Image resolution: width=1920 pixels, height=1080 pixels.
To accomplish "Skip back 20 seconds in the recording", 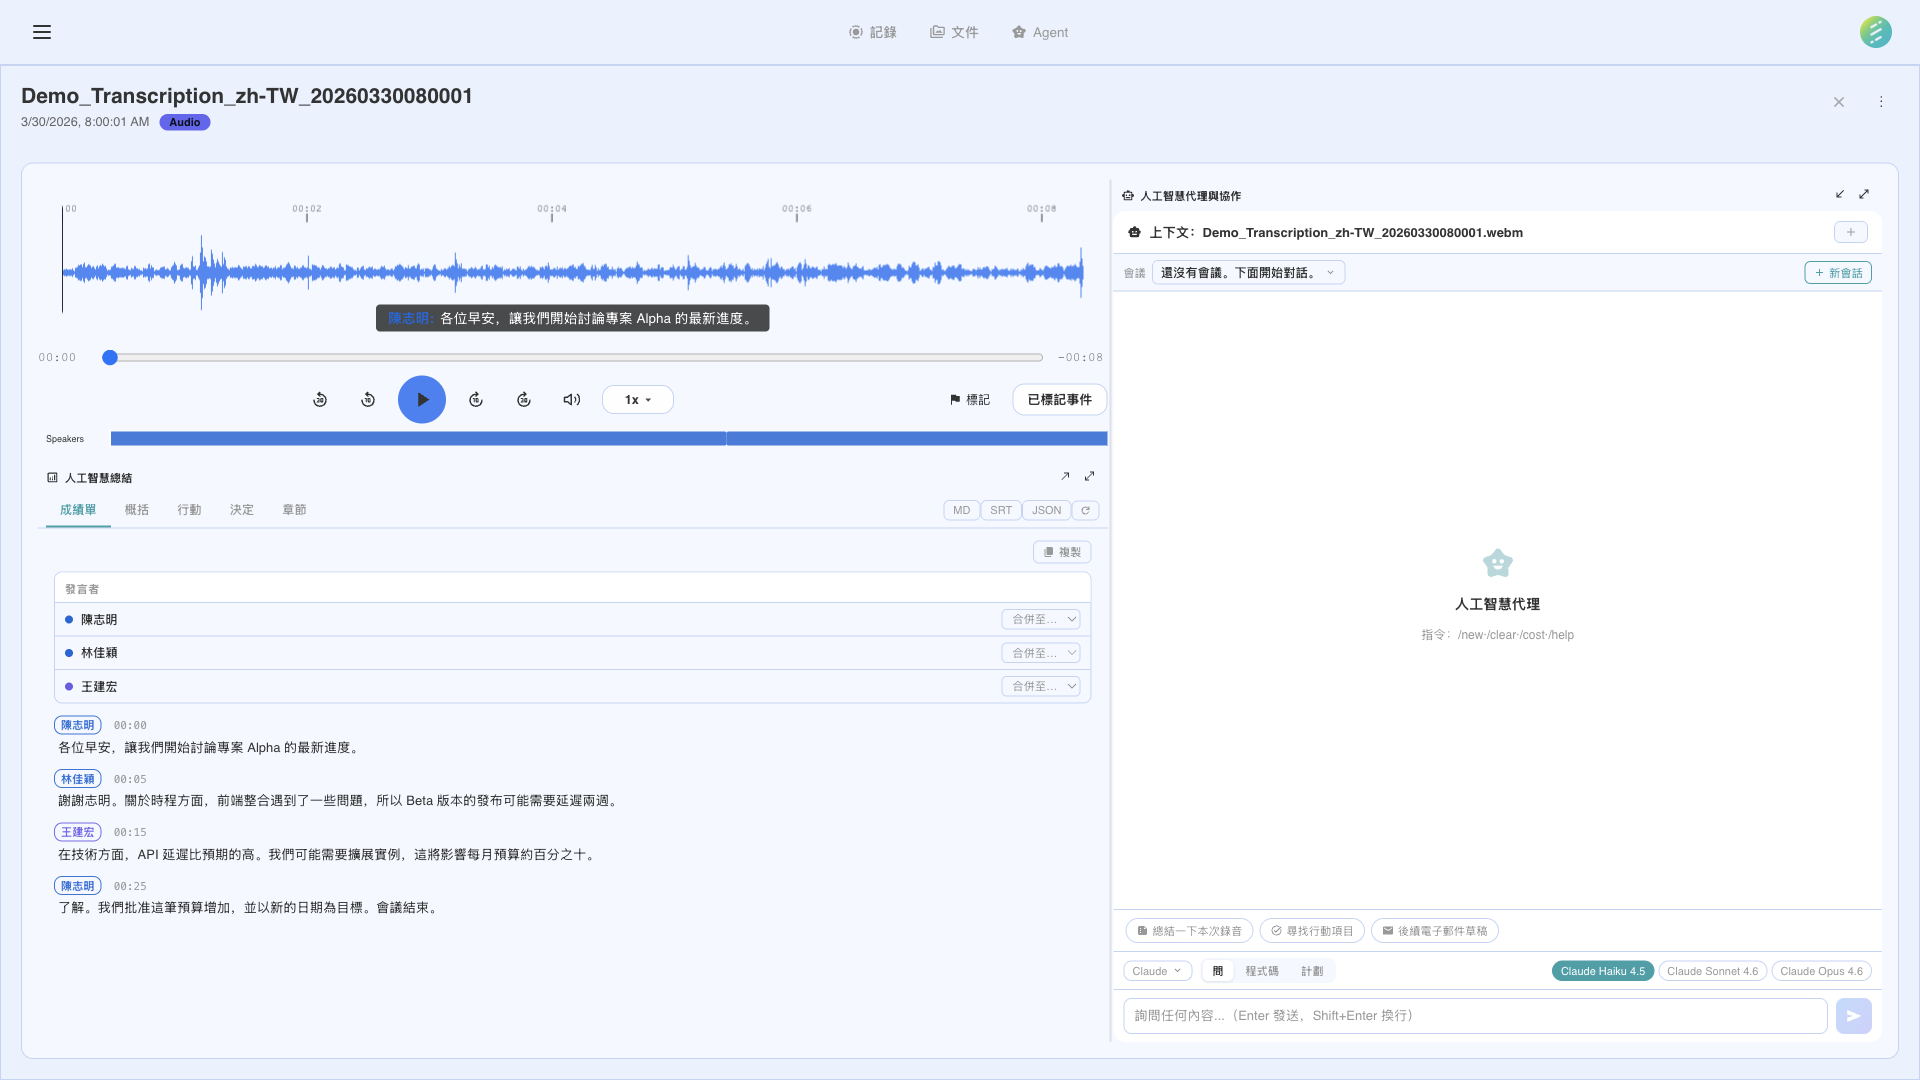I will point(320,399).
